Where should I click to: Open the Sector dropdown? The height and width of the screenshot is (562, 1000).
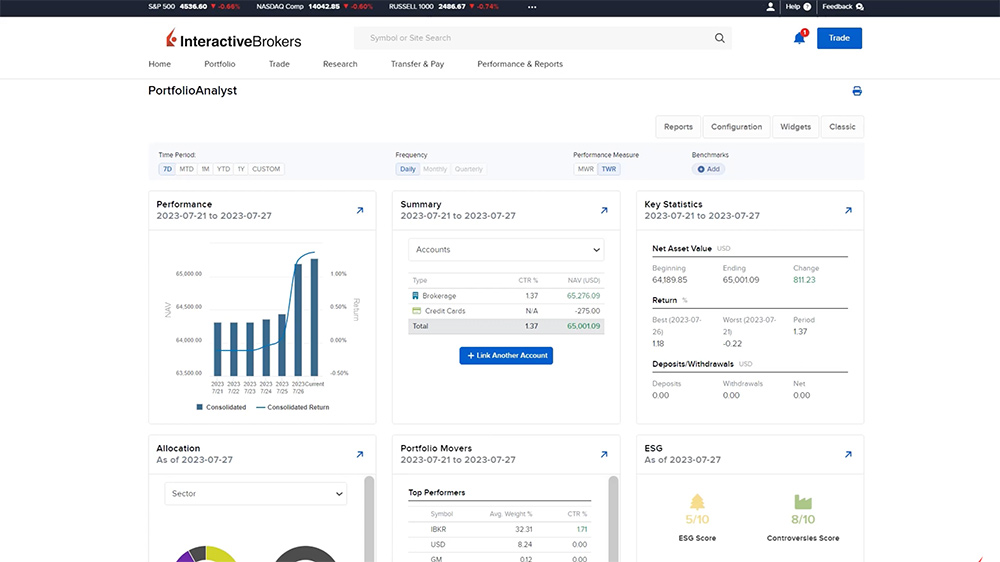256,494
